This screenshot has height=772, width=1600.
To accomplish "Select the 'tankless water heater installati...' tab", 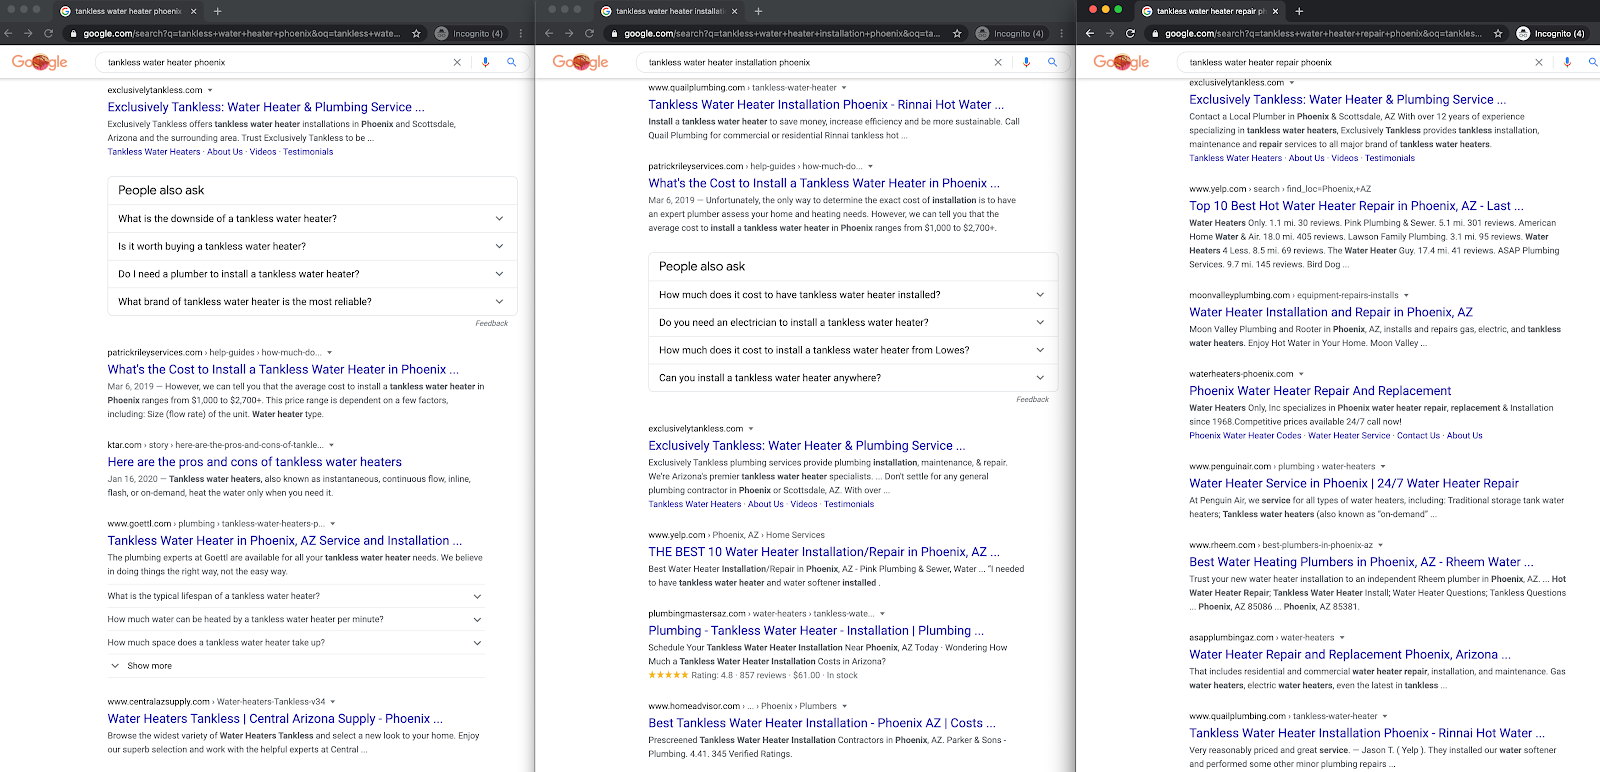I will point(670,11).
